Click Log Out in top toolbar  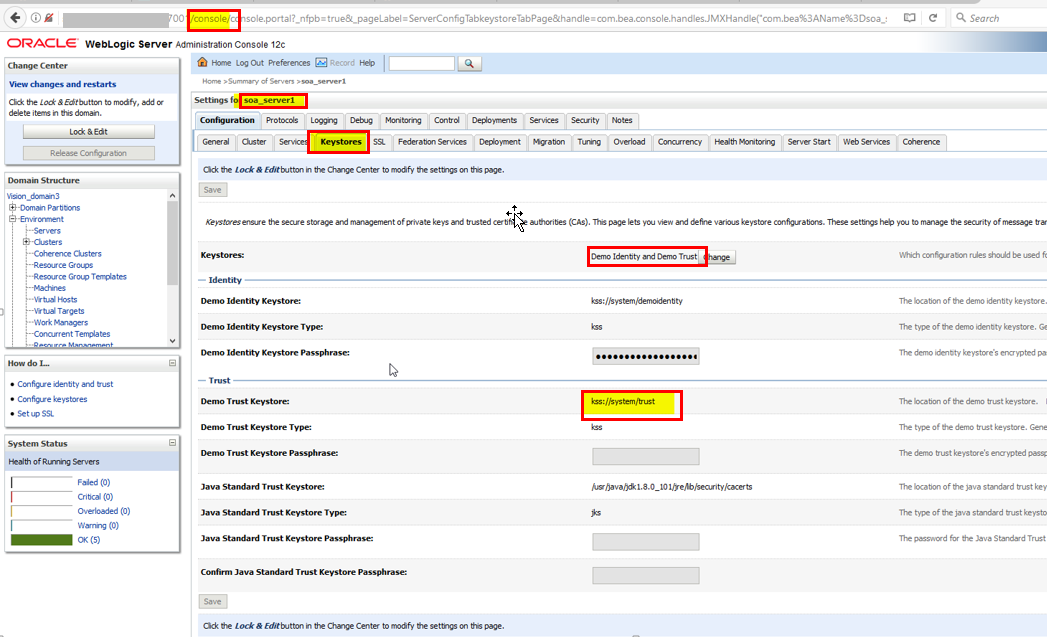pyautogui.click(x=249, y=63)
